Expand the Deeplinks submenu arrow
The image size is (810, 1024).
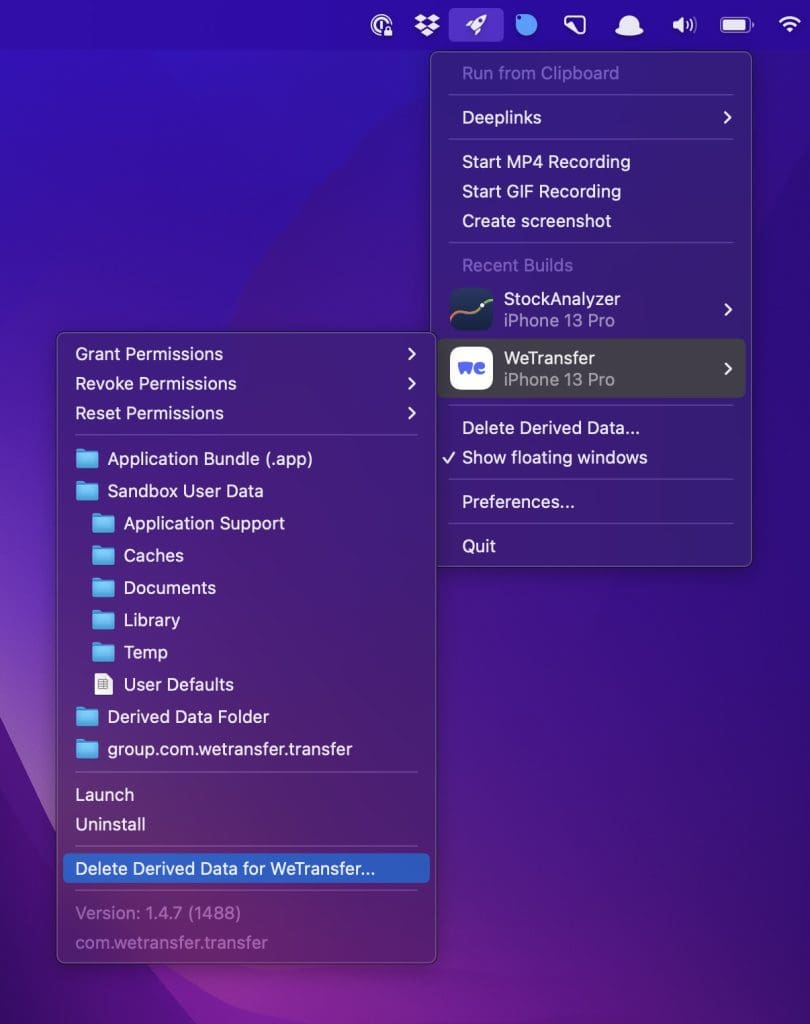[728, 118]
